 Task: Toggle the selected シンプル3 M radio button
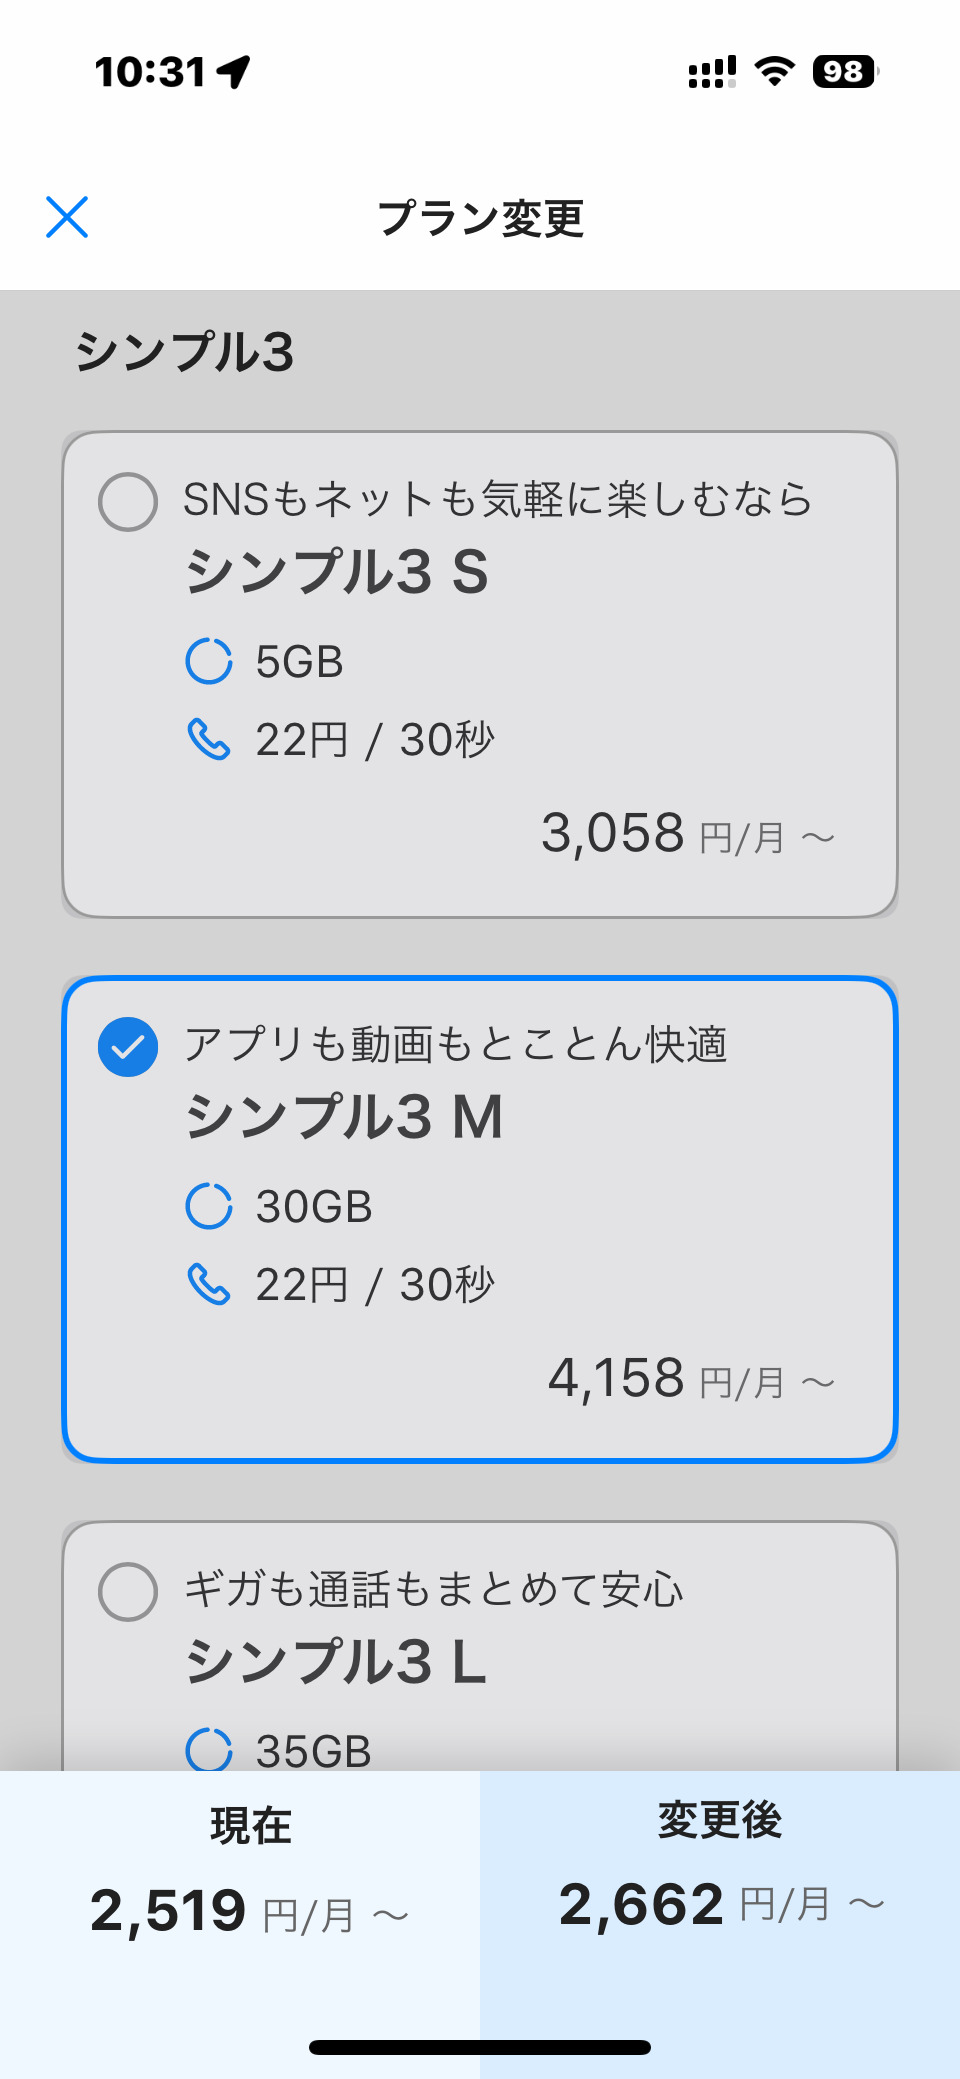pyautogui.click(x=128, y=1046)
